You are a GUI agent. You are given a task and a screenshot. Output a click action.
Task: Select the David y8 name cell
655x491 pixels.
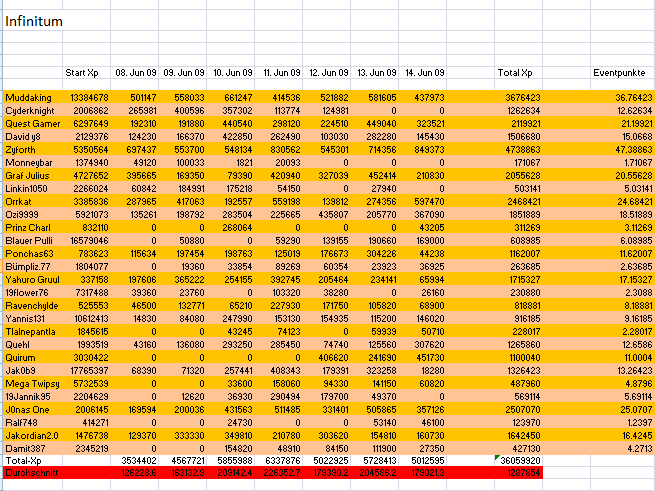coord(33,136)
